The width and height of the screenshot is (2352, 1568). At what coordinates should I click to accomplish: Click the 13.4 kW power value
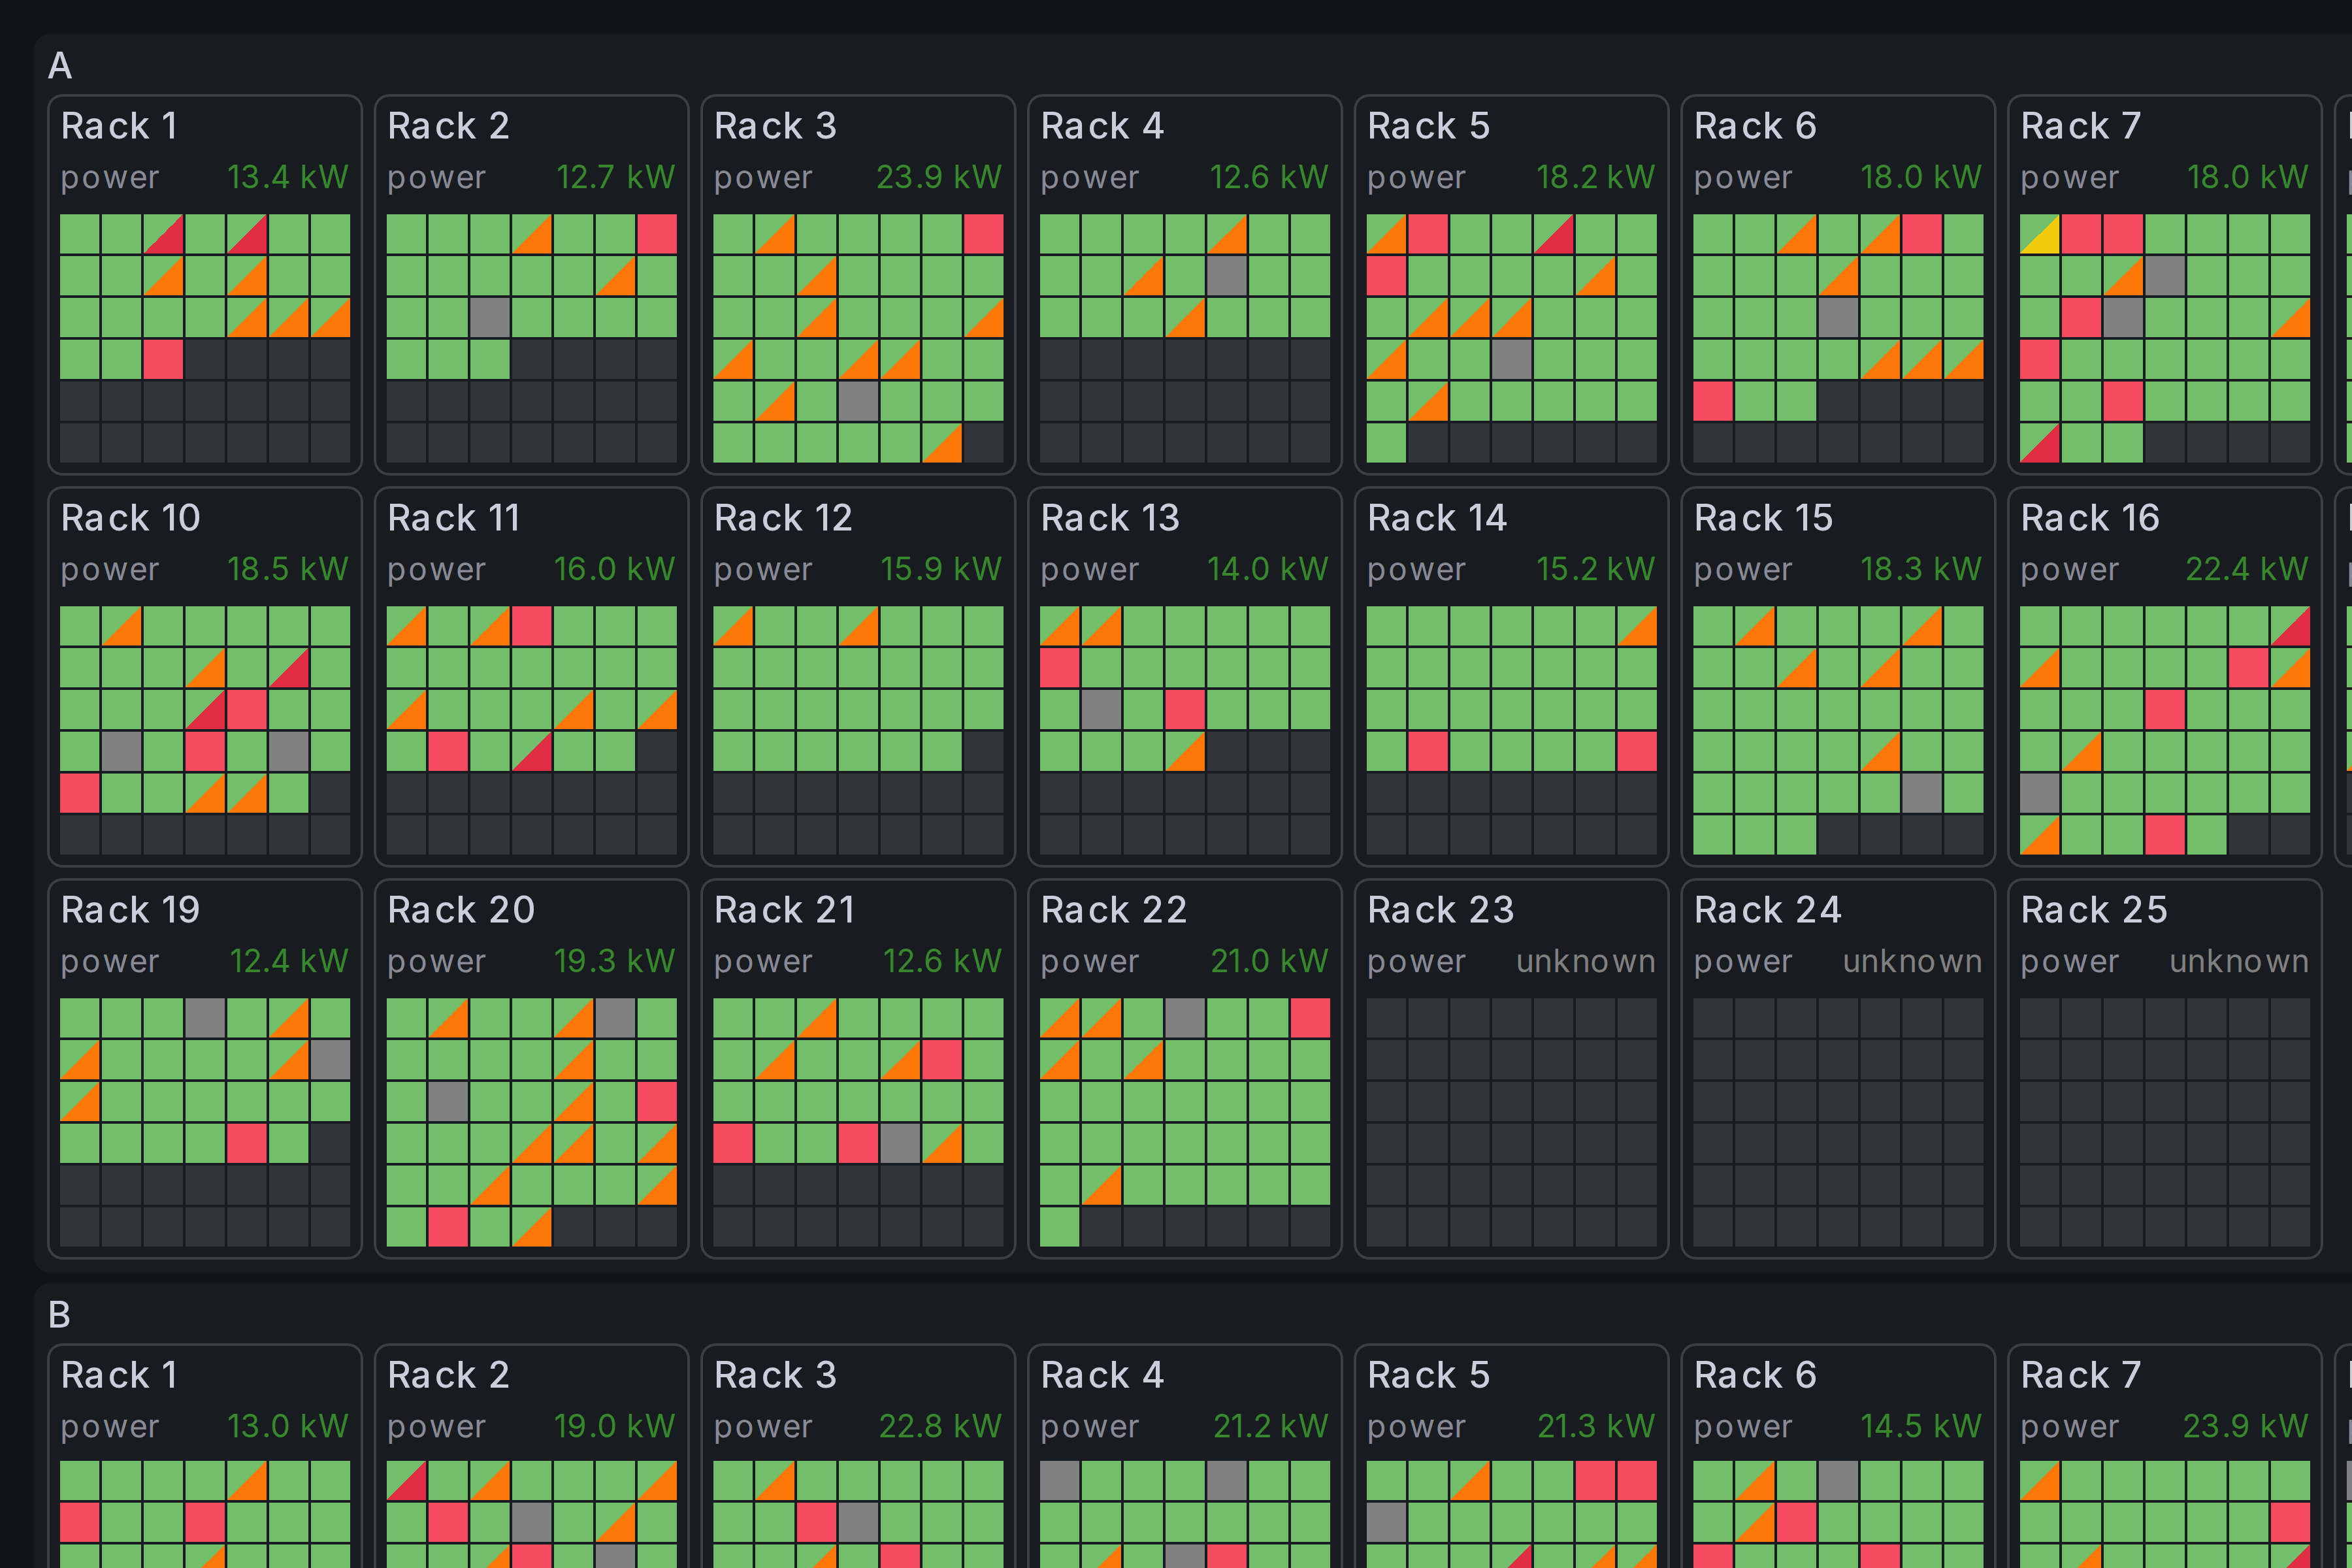pyautogui.click(x=288, y=177)
